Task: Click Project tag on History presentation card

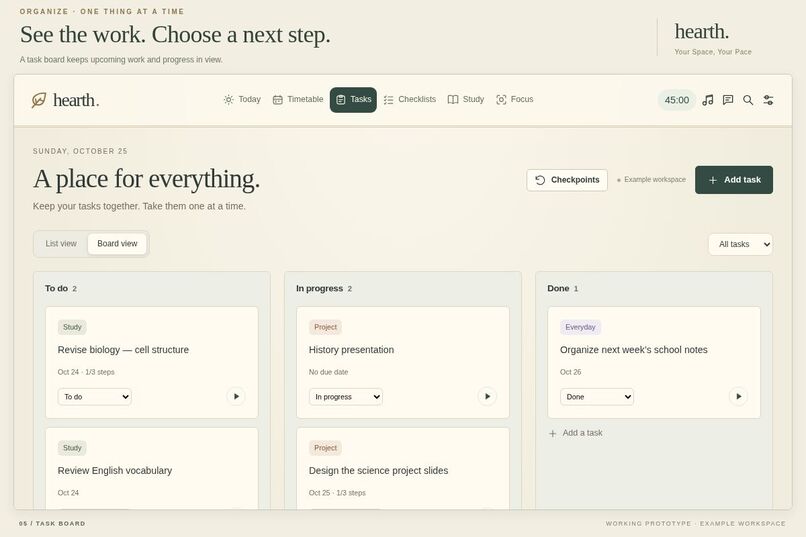Action: 325,327
